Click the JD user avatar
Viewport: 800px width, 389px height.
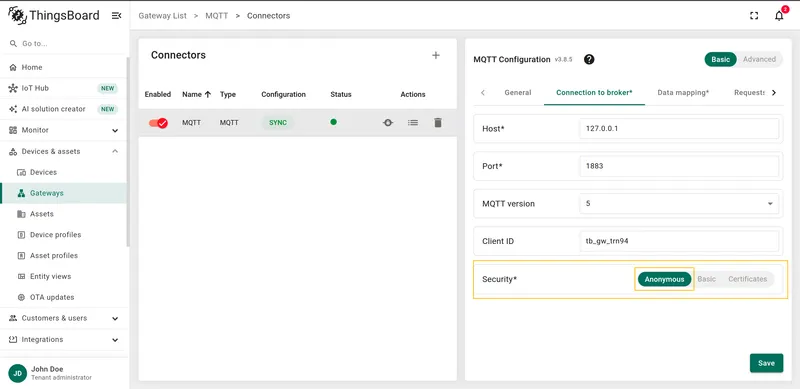[18, 373]
